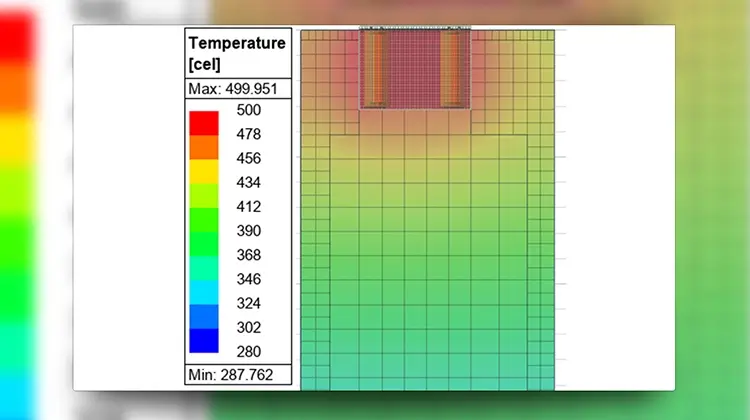Click the Temperature [cel] legend title

click(x=238, y=53)
